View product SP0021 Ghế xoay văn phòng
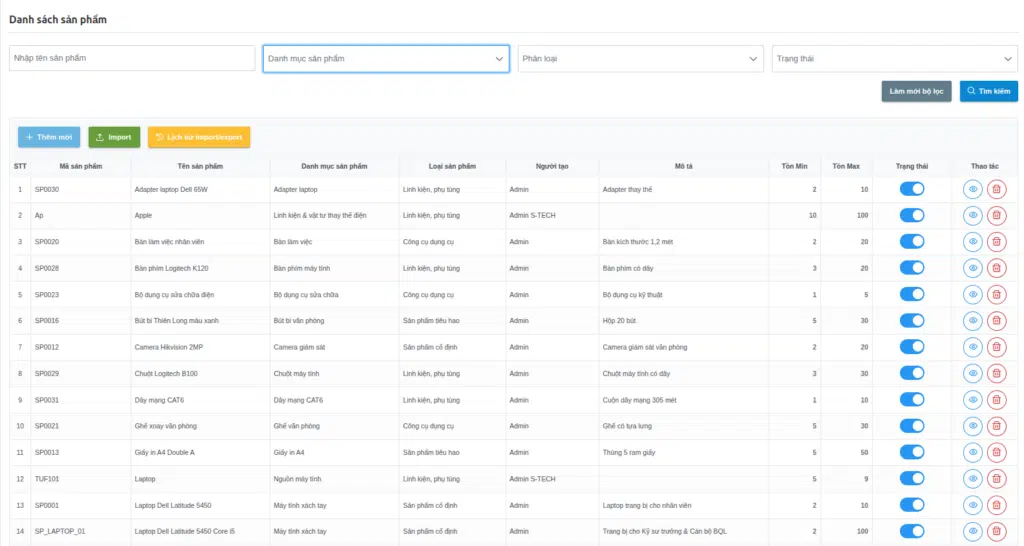The height and width of the screenshot is (546, 1024). tap(972, 426)
